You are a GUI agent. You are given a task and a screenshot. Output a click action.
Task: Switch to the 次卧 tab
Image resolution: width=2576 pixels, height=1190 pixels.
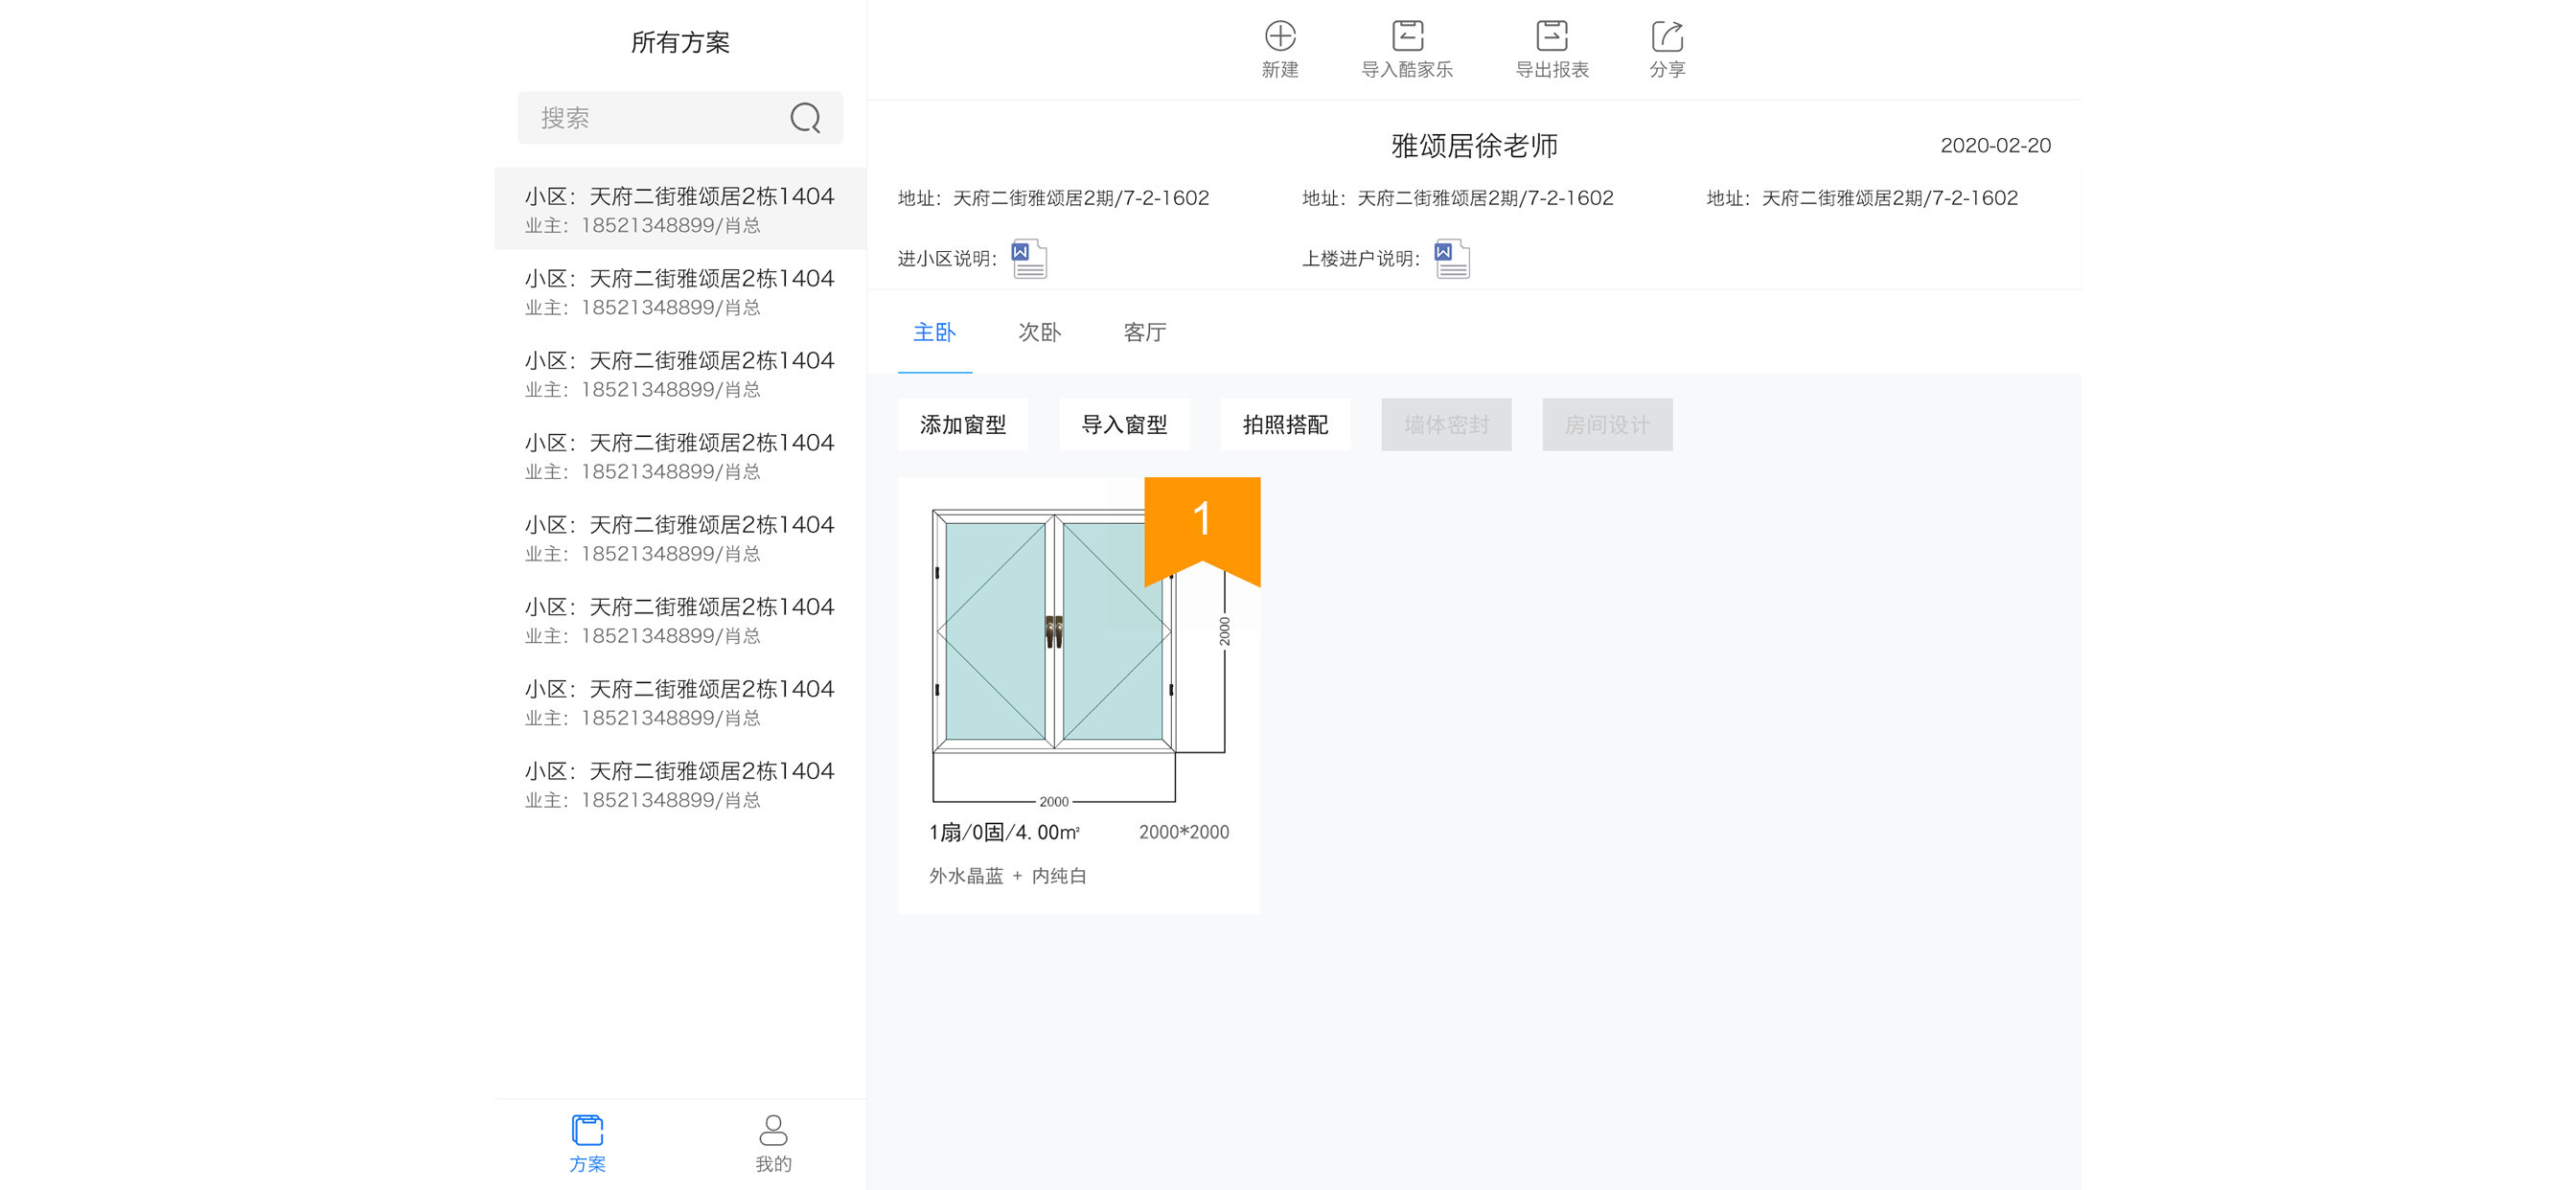click(1039, 332)
